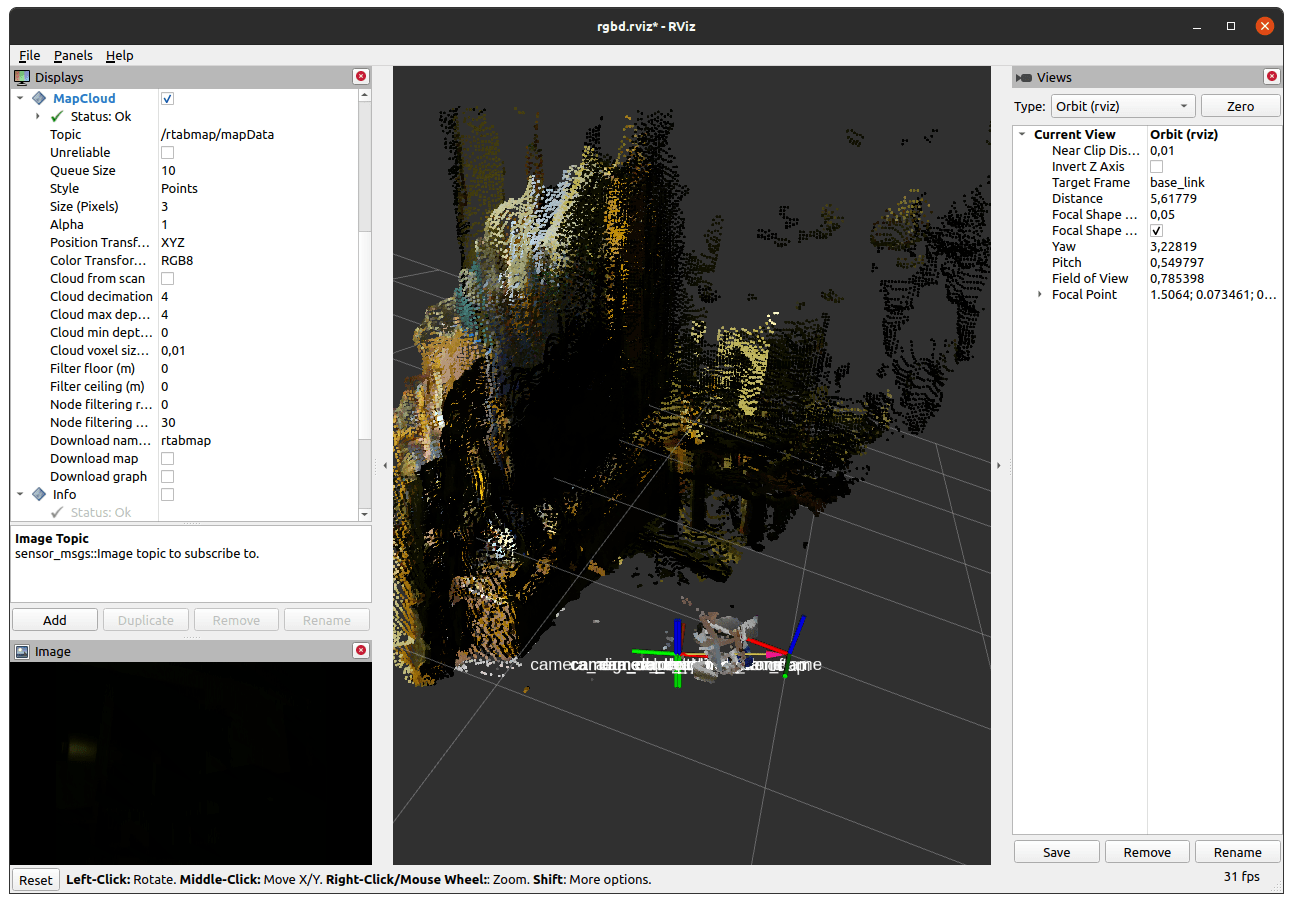Click the Displays panel monitor icon
This screenshot has width=1293, height=903.
coord(22,77)
